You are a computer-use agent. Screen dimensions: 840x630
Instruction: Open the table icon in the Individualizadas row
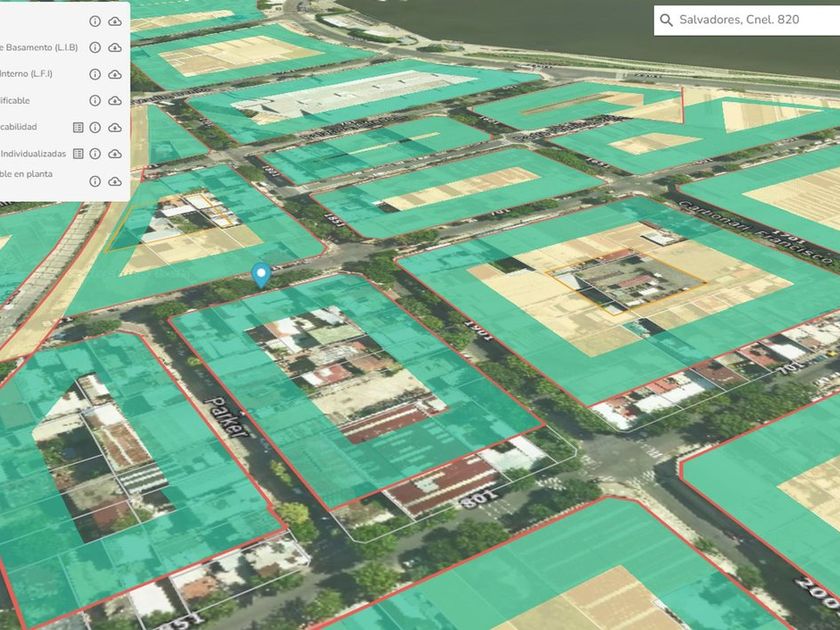[x=78, y=154]
